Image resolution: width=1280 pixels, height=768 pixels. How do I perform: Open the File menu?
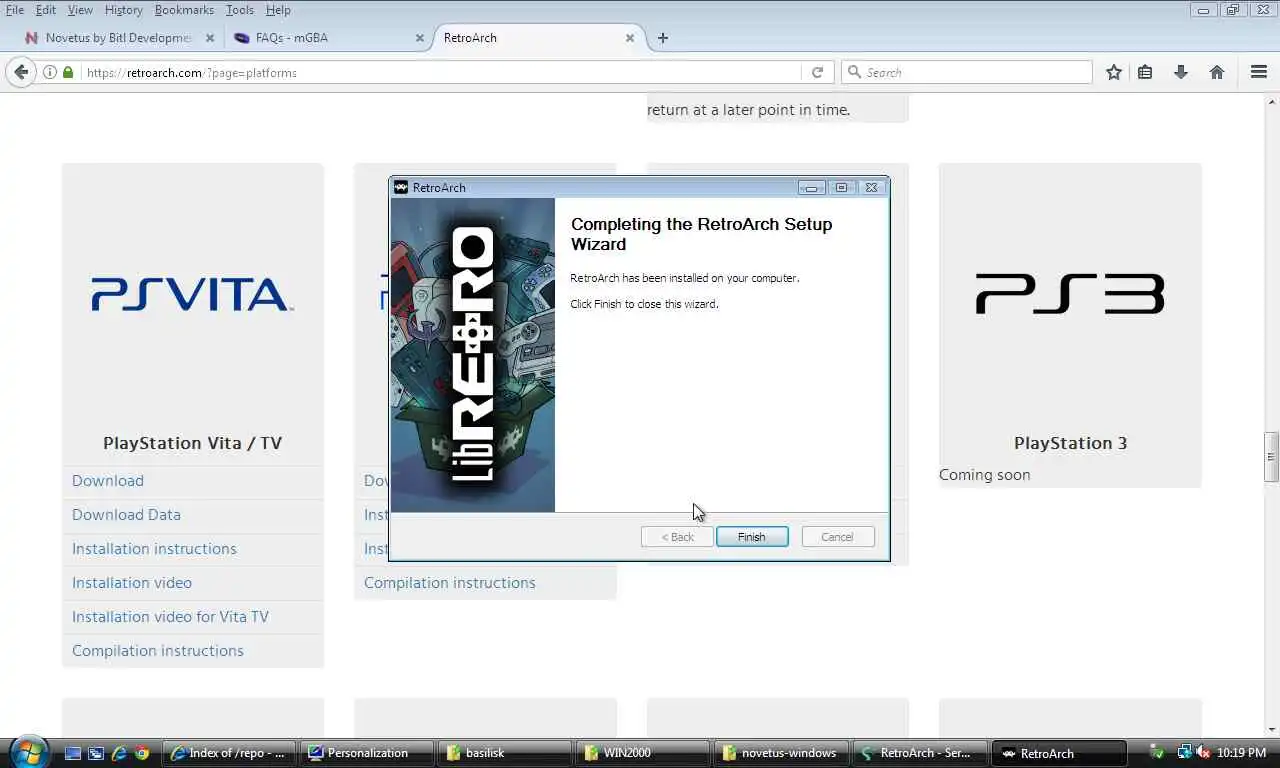pyautogui.click(x=15, y=10)
